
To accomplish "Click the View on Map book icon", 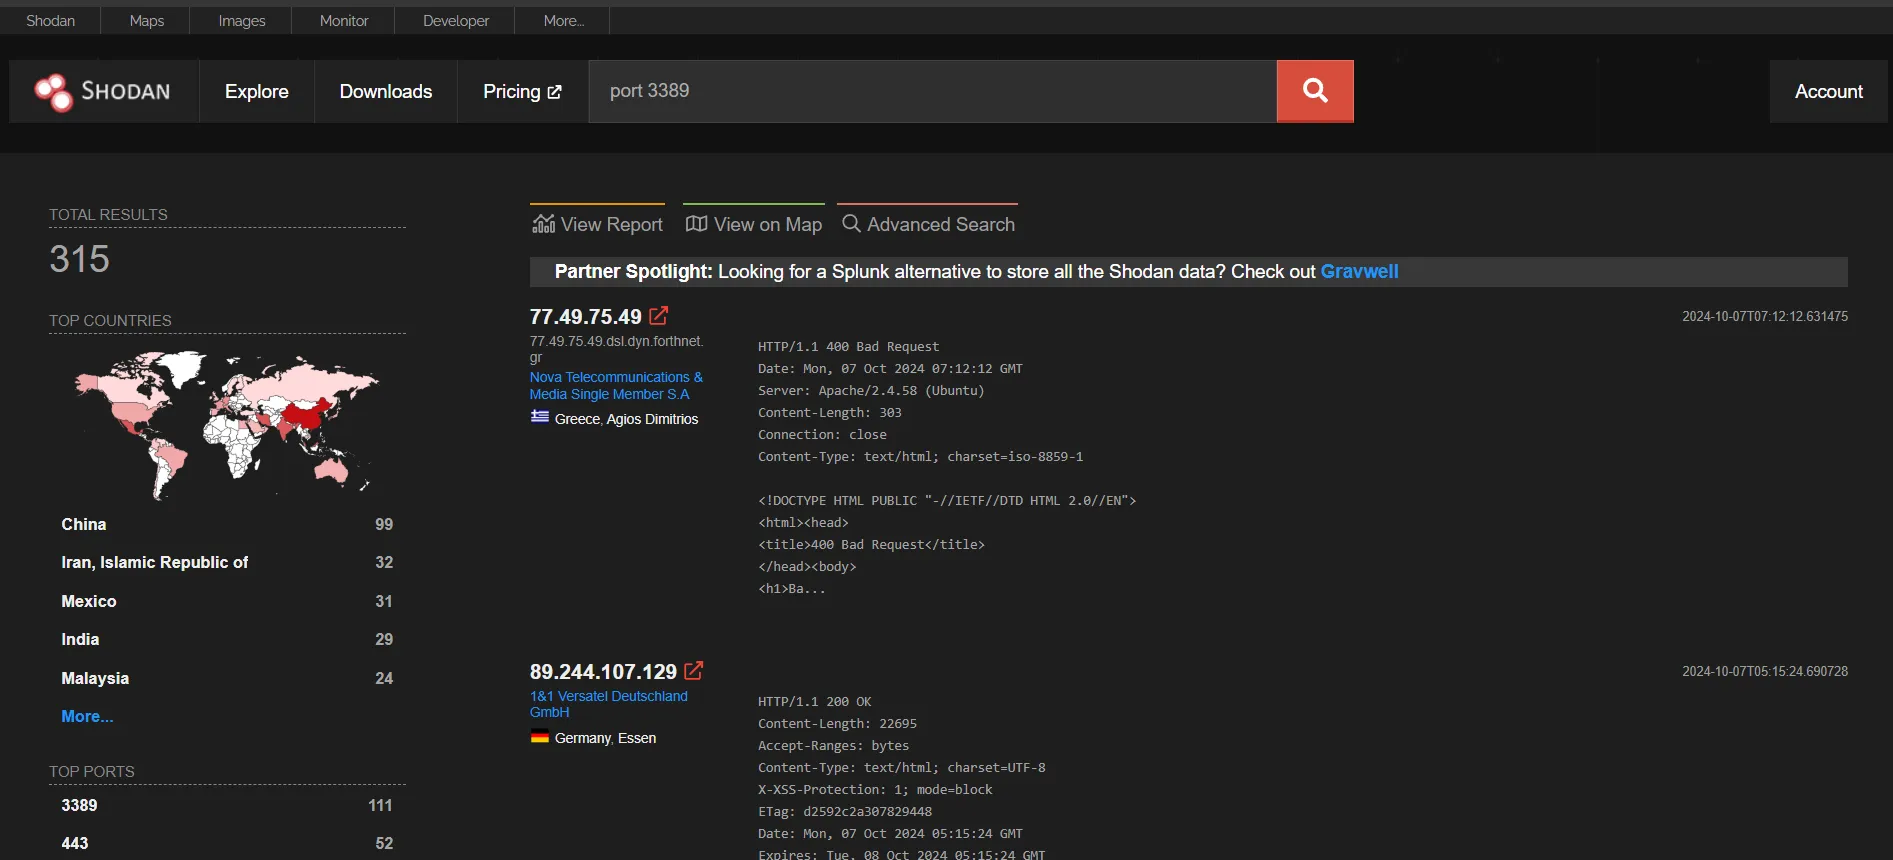I will (696, 224).
